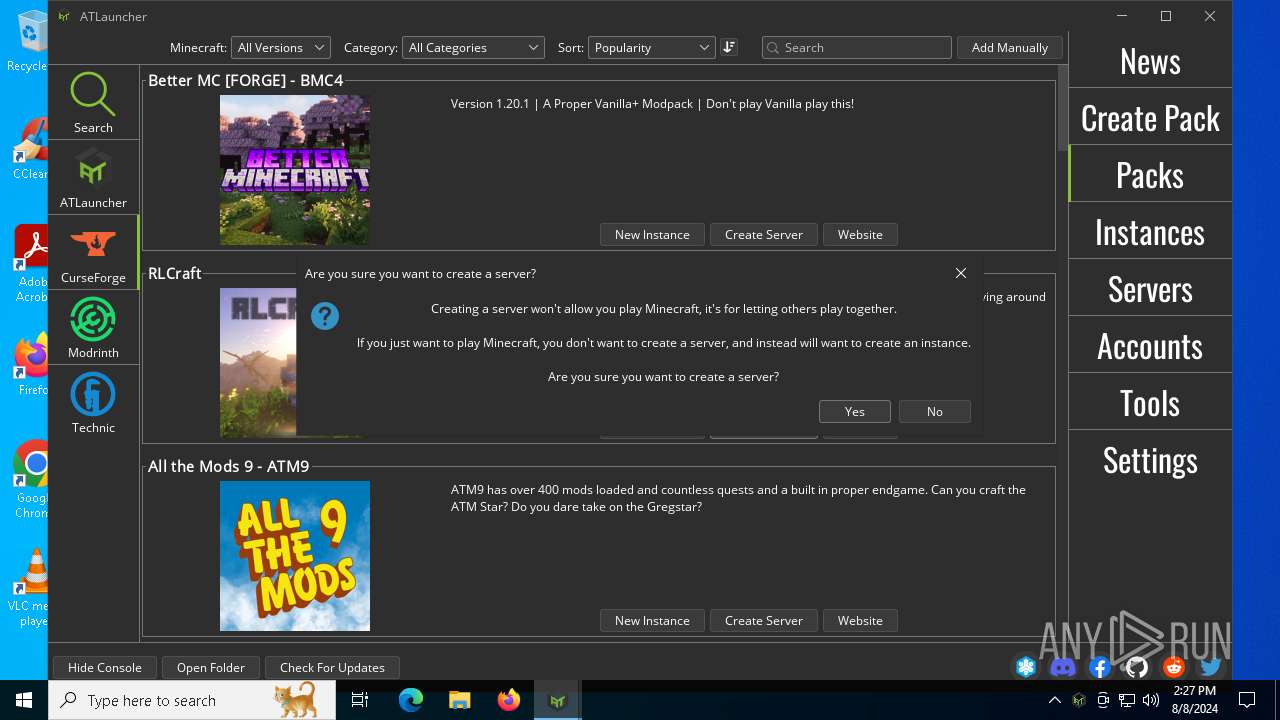
Task: Click Add Manually button
Action: point(1010,47)
